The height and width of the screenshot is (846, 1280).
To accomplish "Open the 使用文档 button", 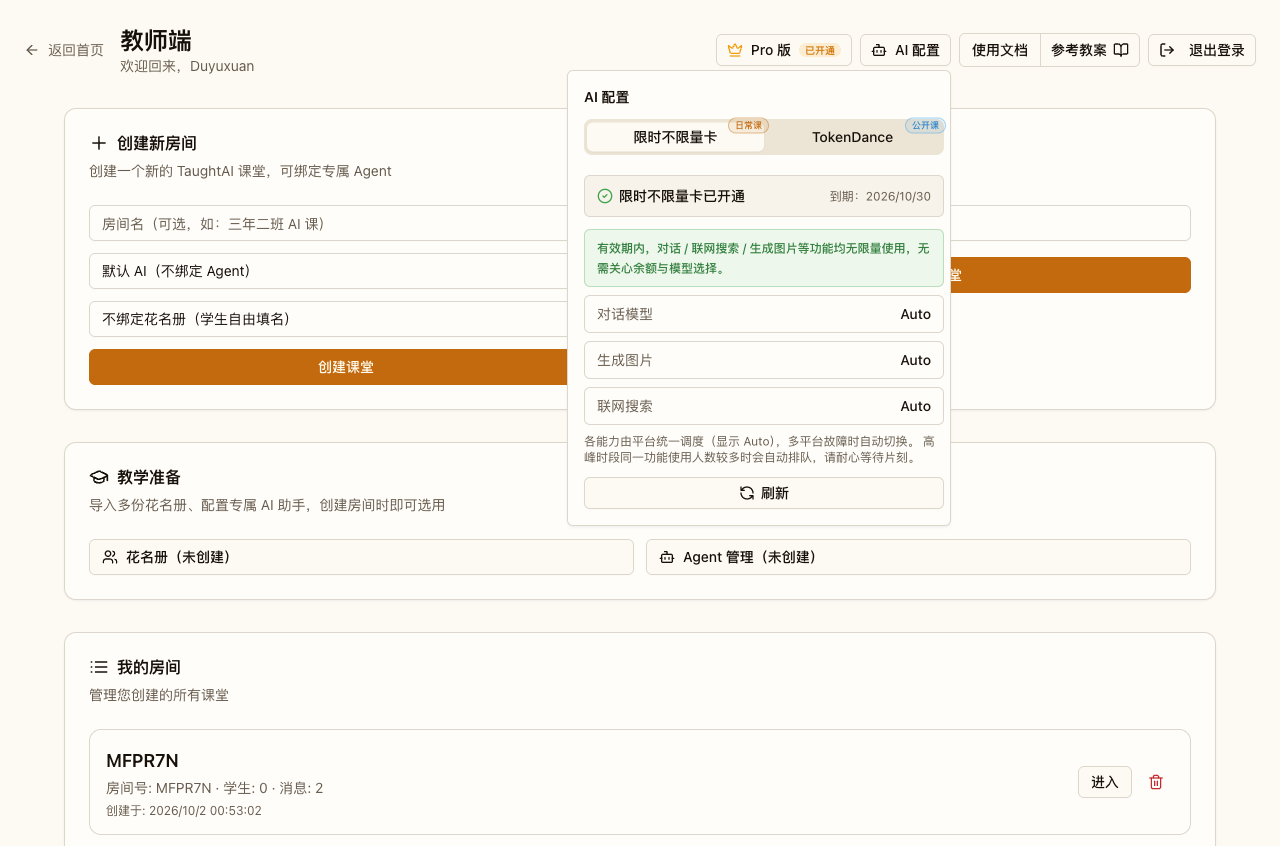I will [x=1000, y=50].
